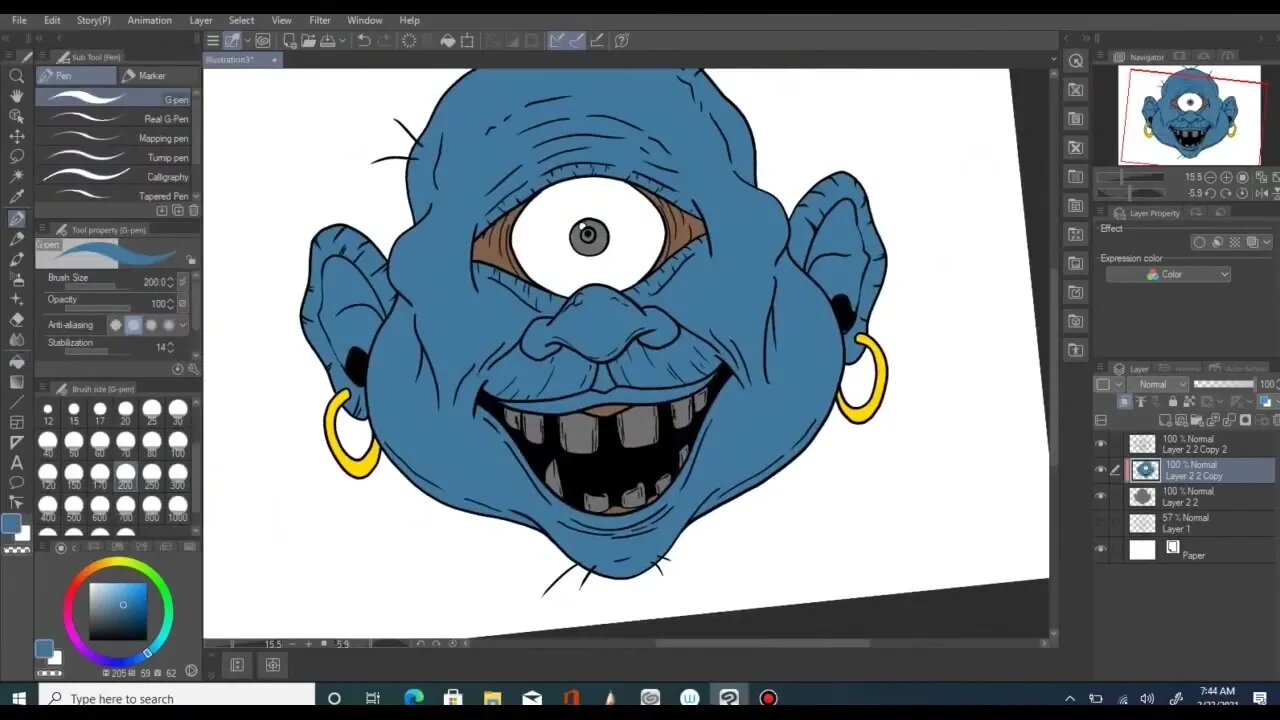The height and width of the screenshot is (720, 1280).
Task: Zoom out in Navigator panel
Action: coord(1212,177)
